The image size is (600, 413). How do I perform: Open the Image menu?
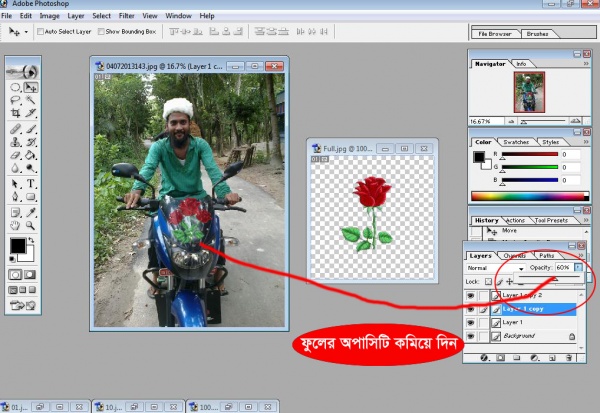(x=49, y=16)
